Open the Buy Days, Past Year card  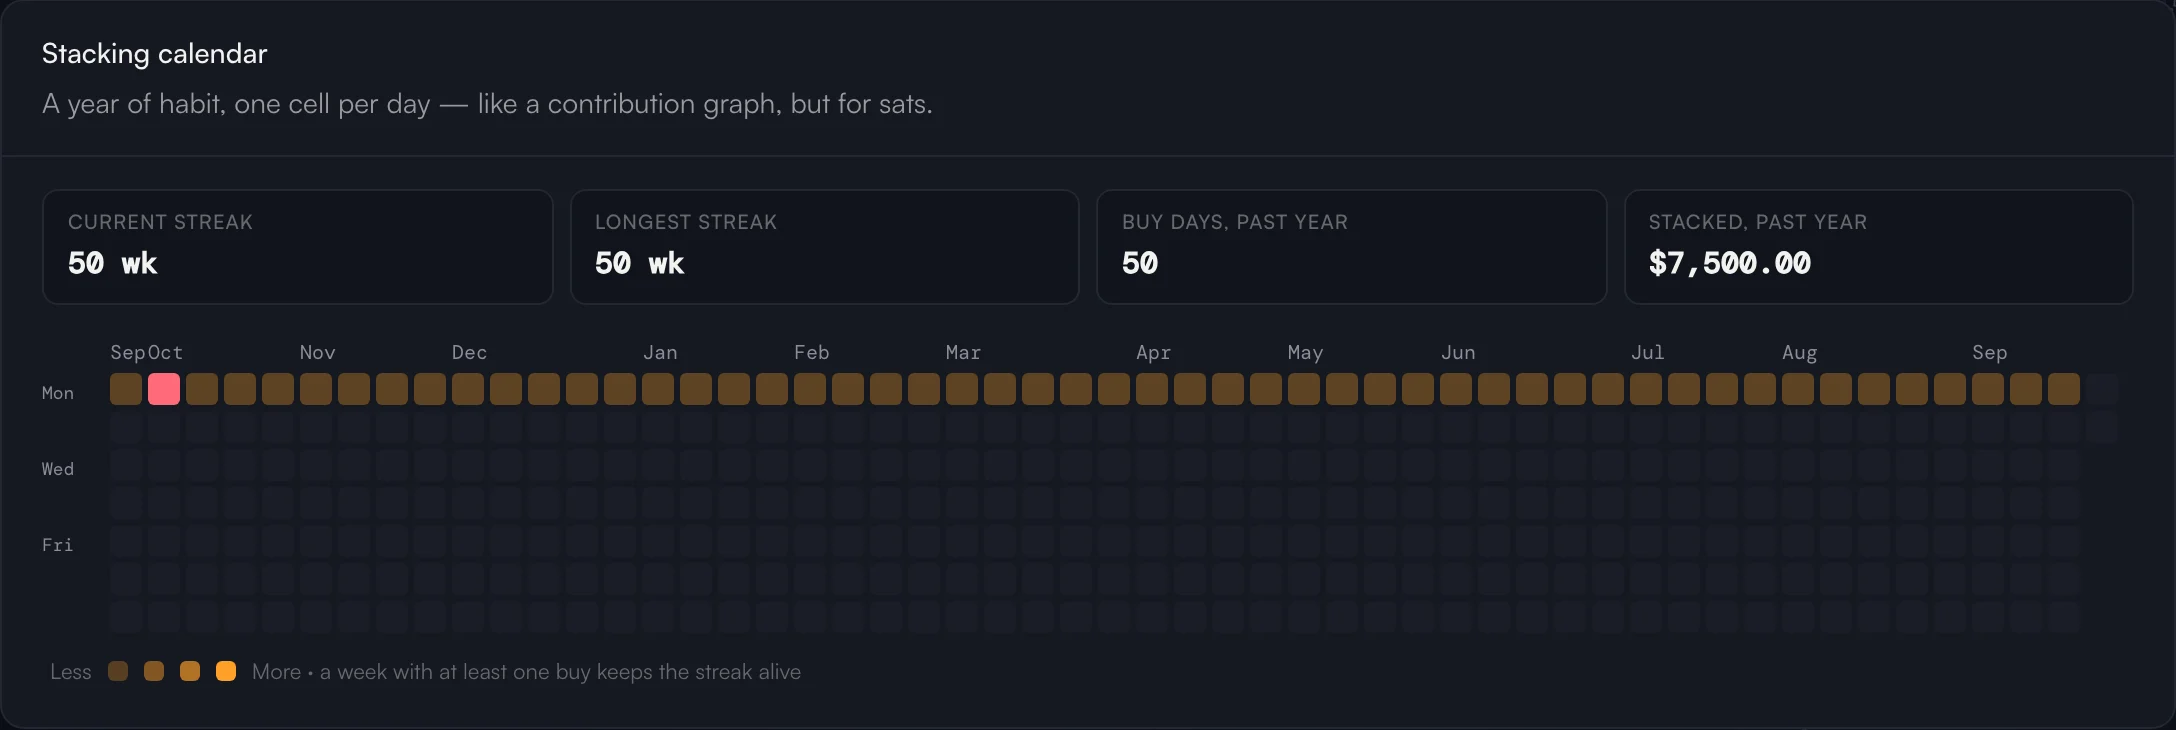tap(1352, 247)
